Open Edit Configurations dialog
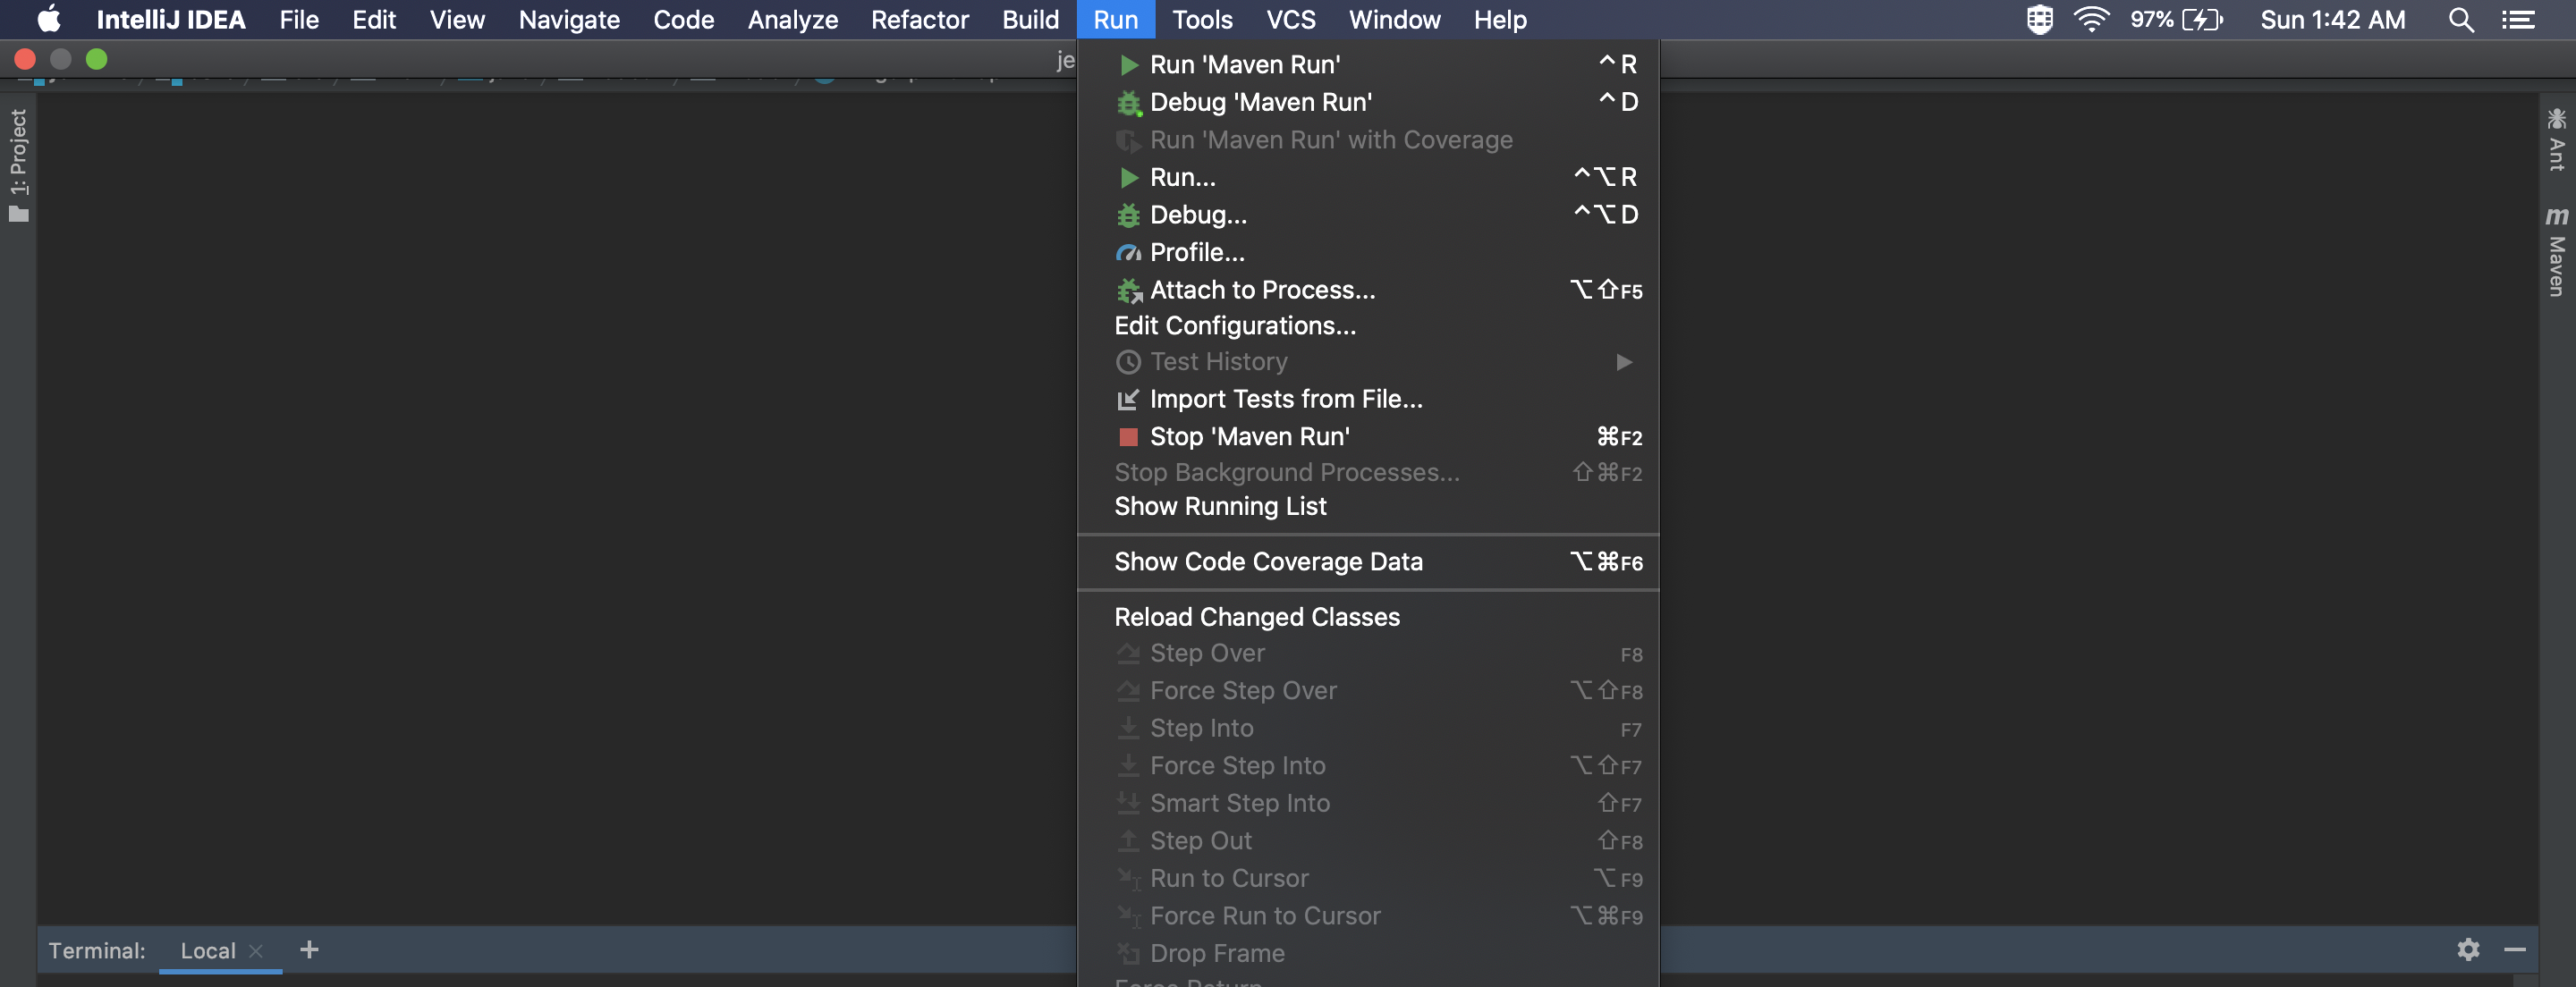 (1235, 325)
